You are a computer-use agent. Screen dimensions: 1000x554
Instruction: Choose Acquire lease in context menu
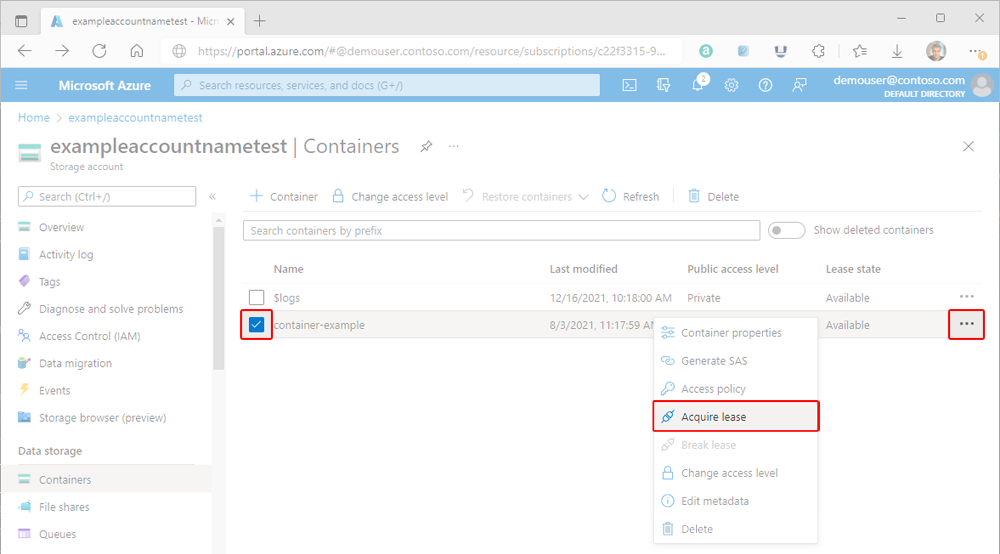pos(735,417)
